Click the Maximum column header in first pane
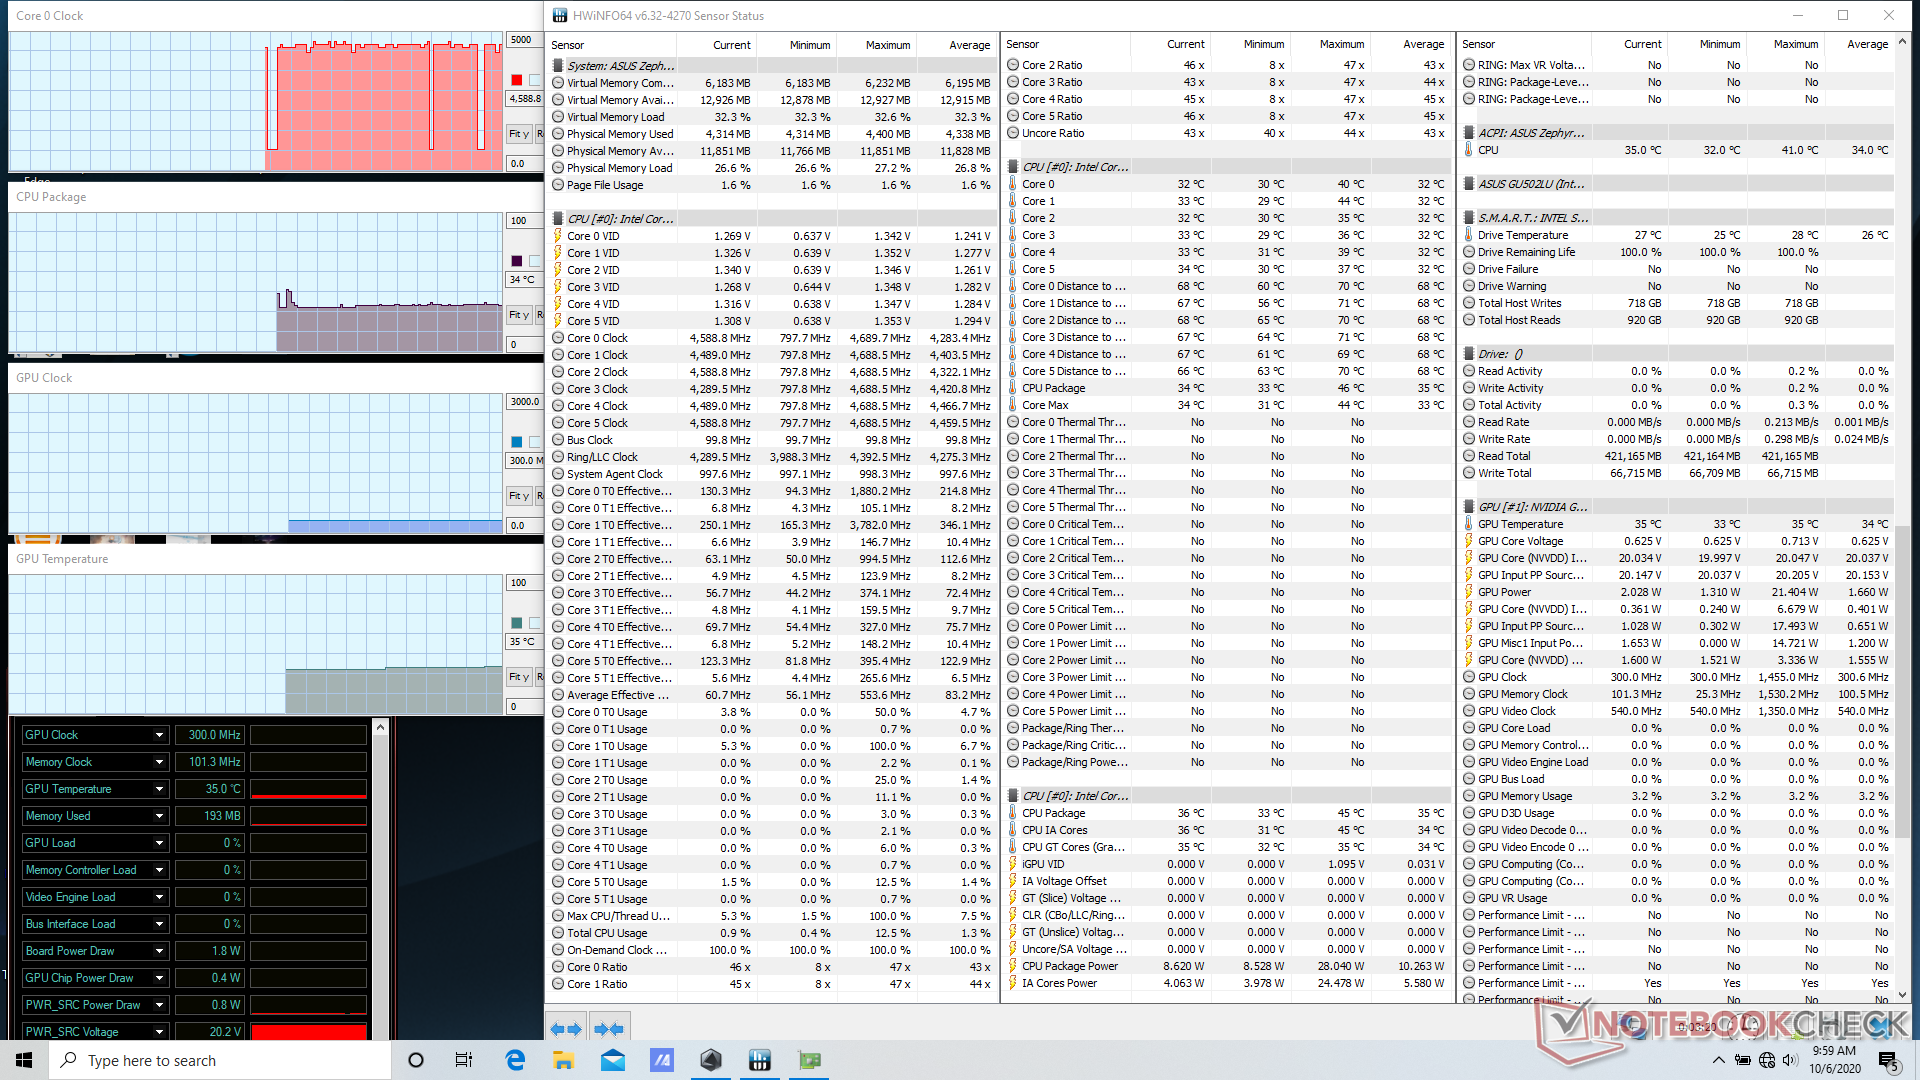The image size is (1920, 1080). [x=886, y=45]
